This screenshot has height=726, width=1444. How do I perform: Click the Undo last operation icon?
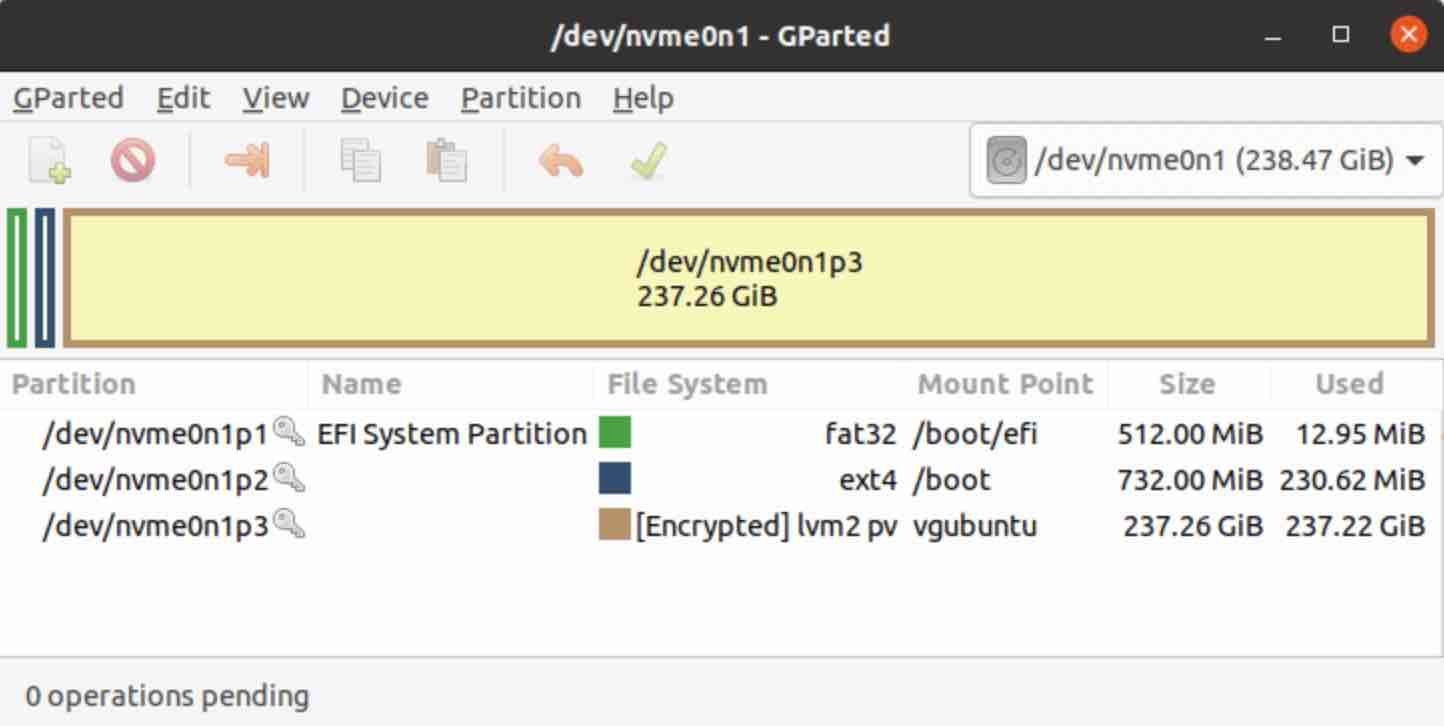[x=561, y=160]
